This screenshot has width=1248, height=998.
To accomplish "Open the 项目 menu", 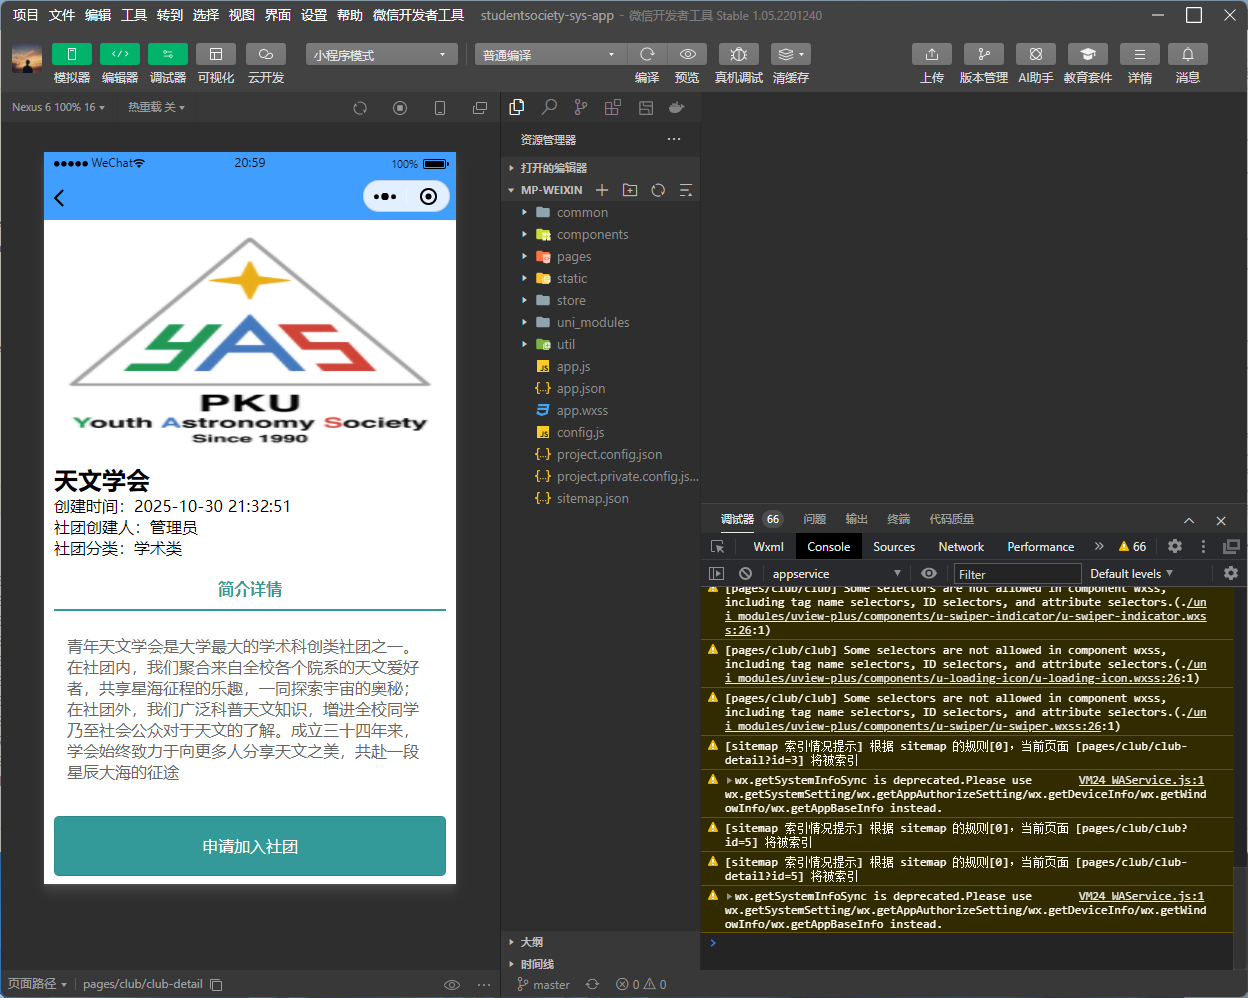I will coord(26,15).
